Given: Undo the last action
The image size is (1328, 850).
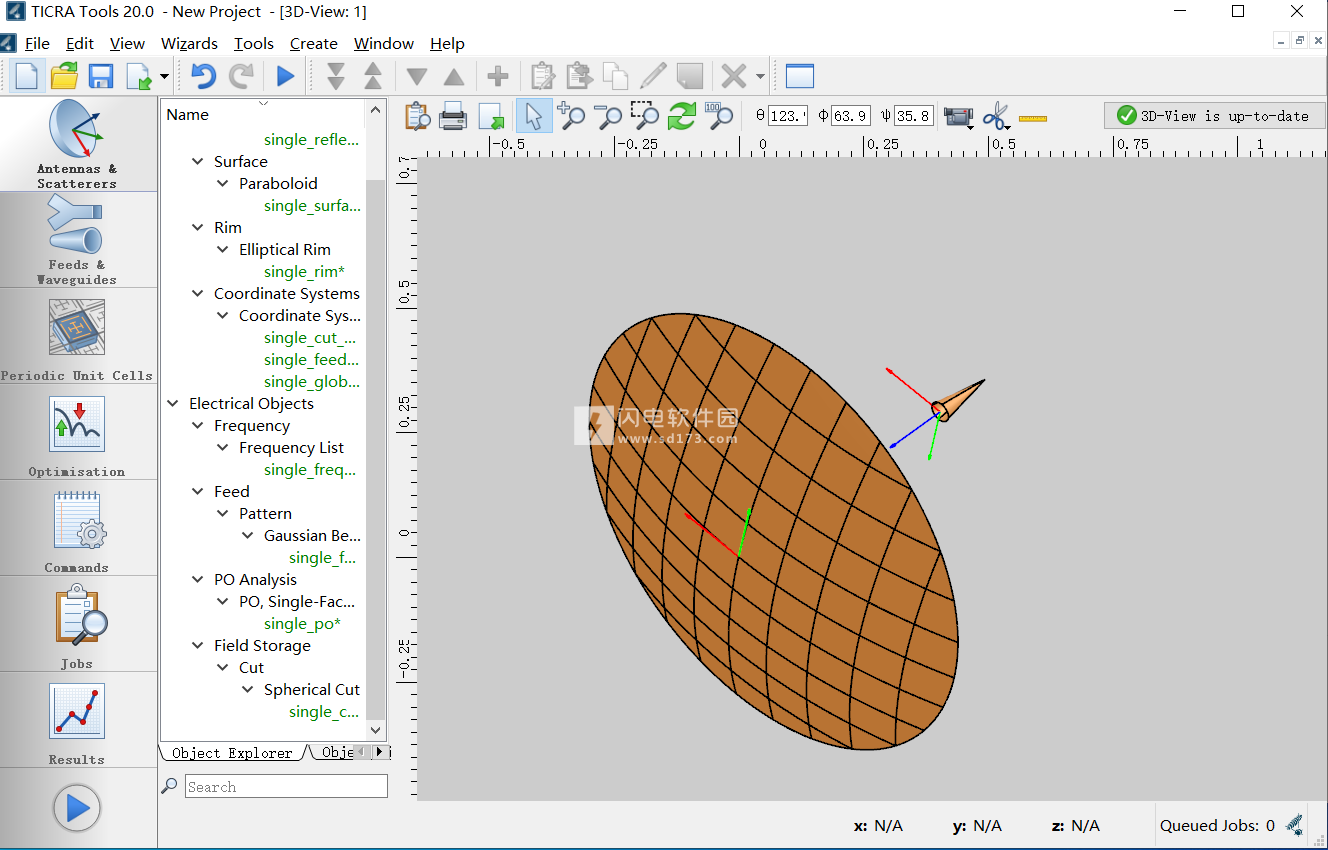Looking at the screenshot, I should coord(203,76).
